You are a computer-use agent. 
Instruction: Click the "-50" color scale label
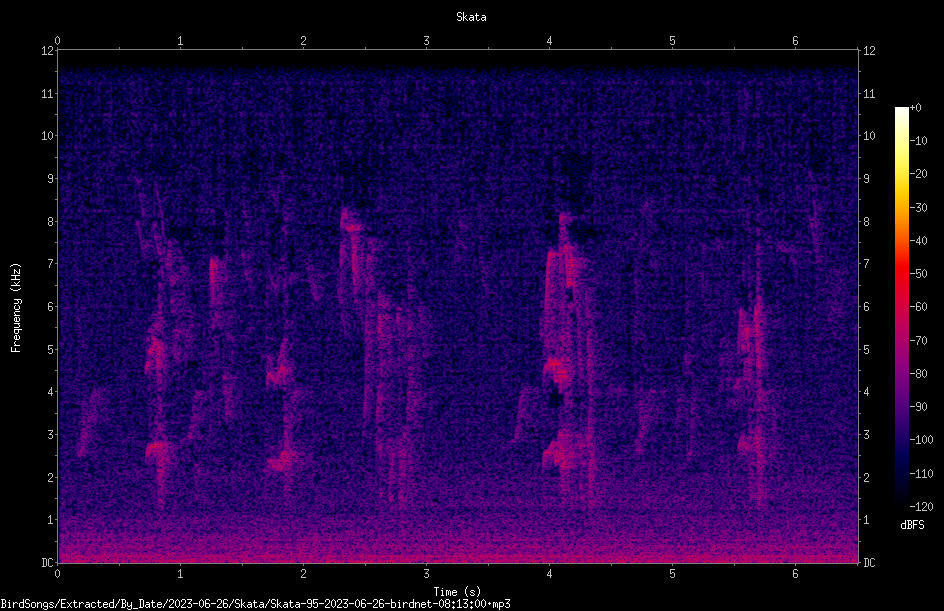click(x=918, y=274)
